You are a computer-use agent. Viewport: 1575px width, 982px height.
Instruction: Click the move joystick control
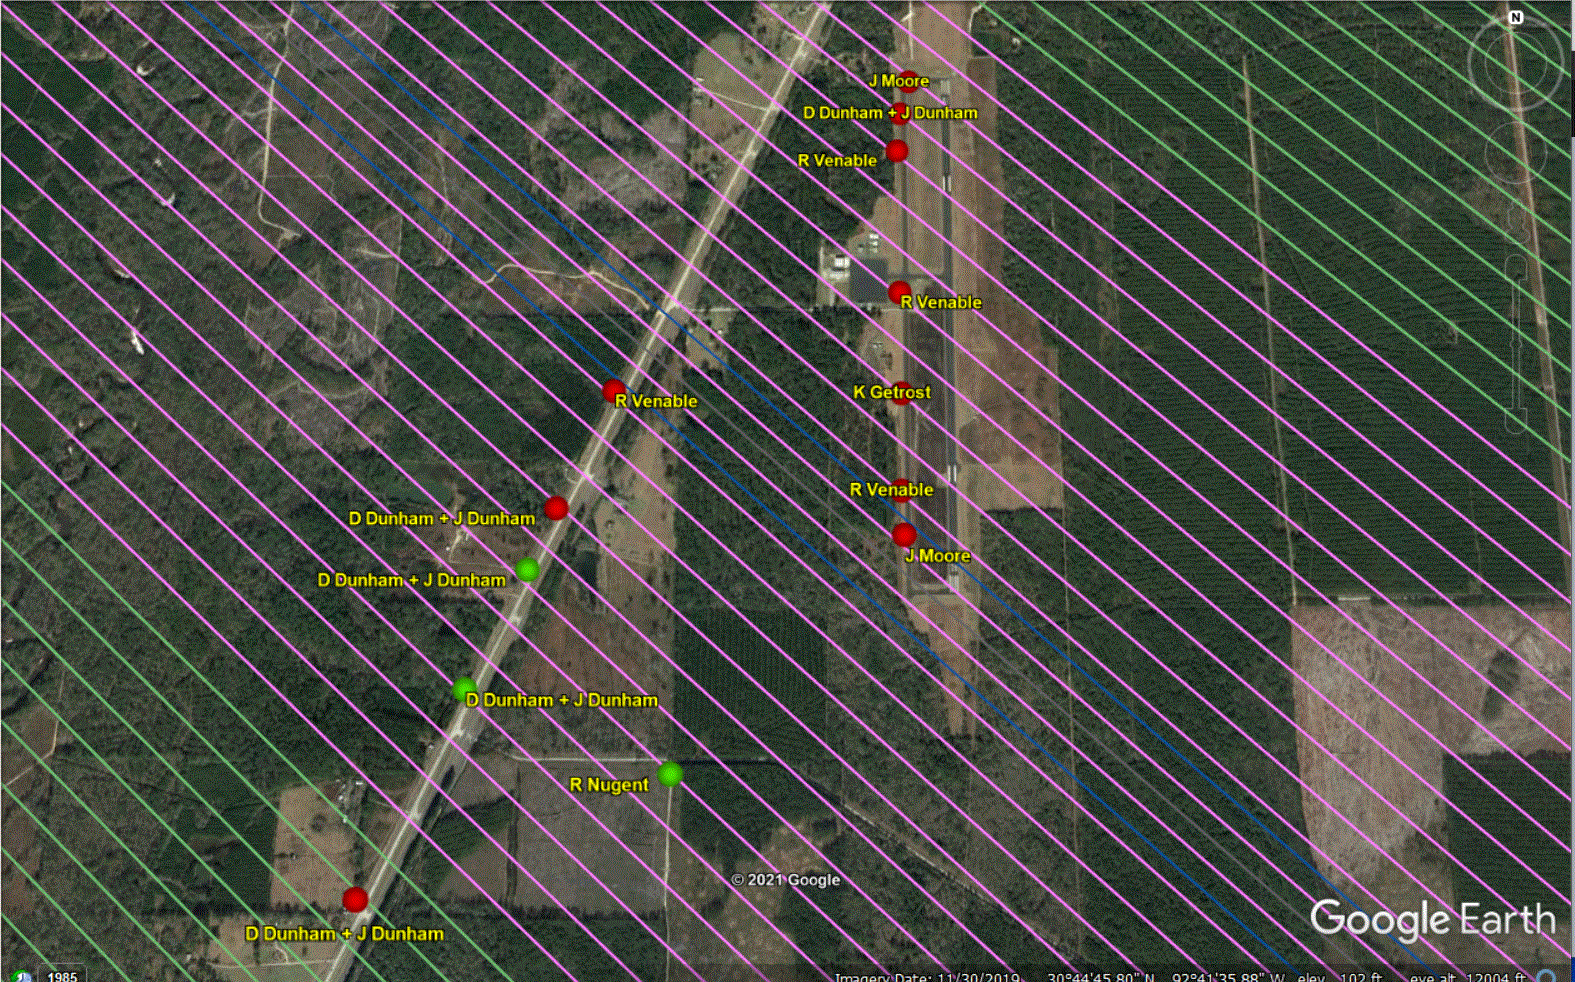coord(1515,153)
